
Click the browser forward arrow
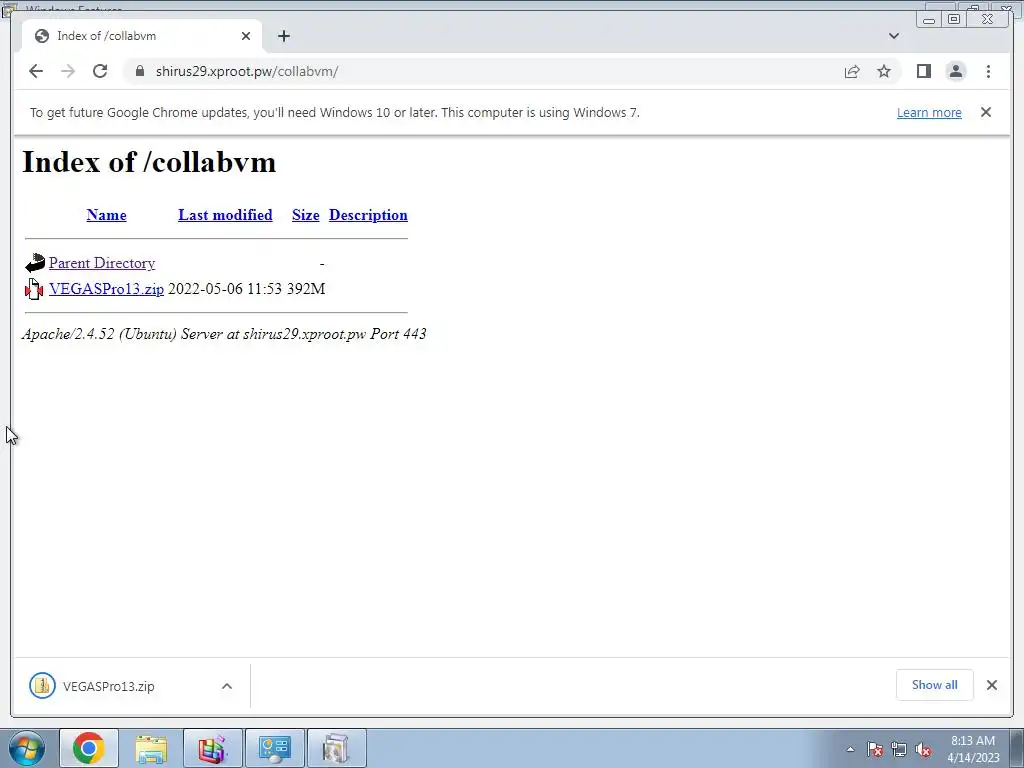click(68, 71)
